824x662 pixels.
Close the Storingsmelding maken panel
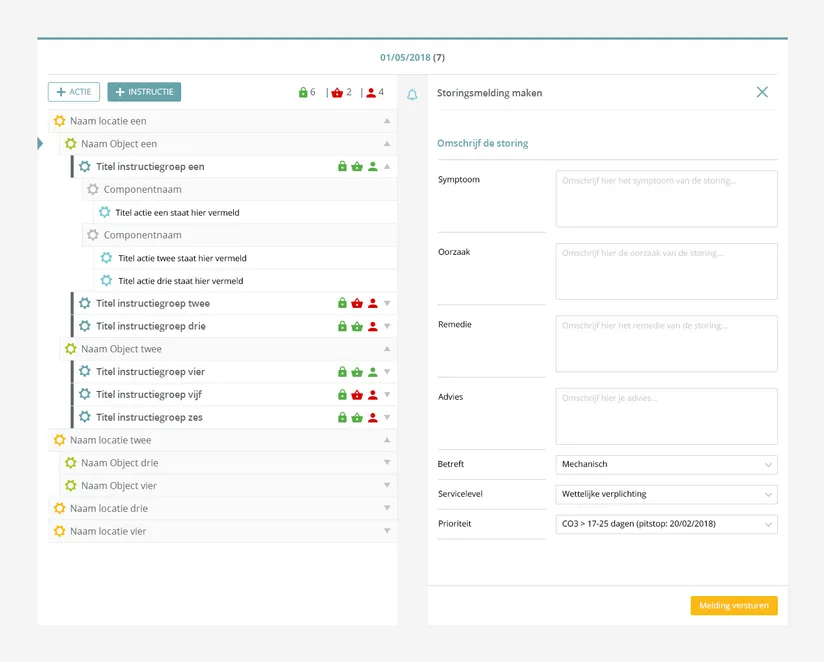click(x=762, y=92)
